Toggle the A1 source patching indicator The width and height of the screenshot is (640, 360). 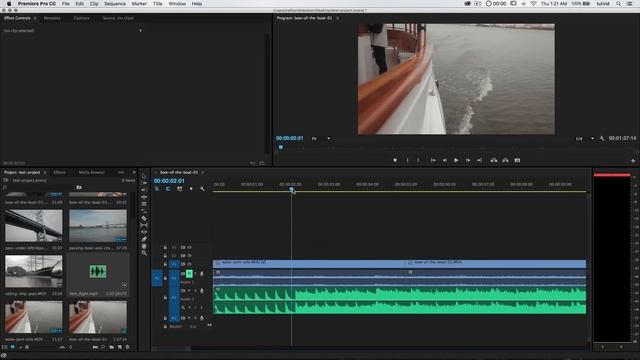(157, 278)
